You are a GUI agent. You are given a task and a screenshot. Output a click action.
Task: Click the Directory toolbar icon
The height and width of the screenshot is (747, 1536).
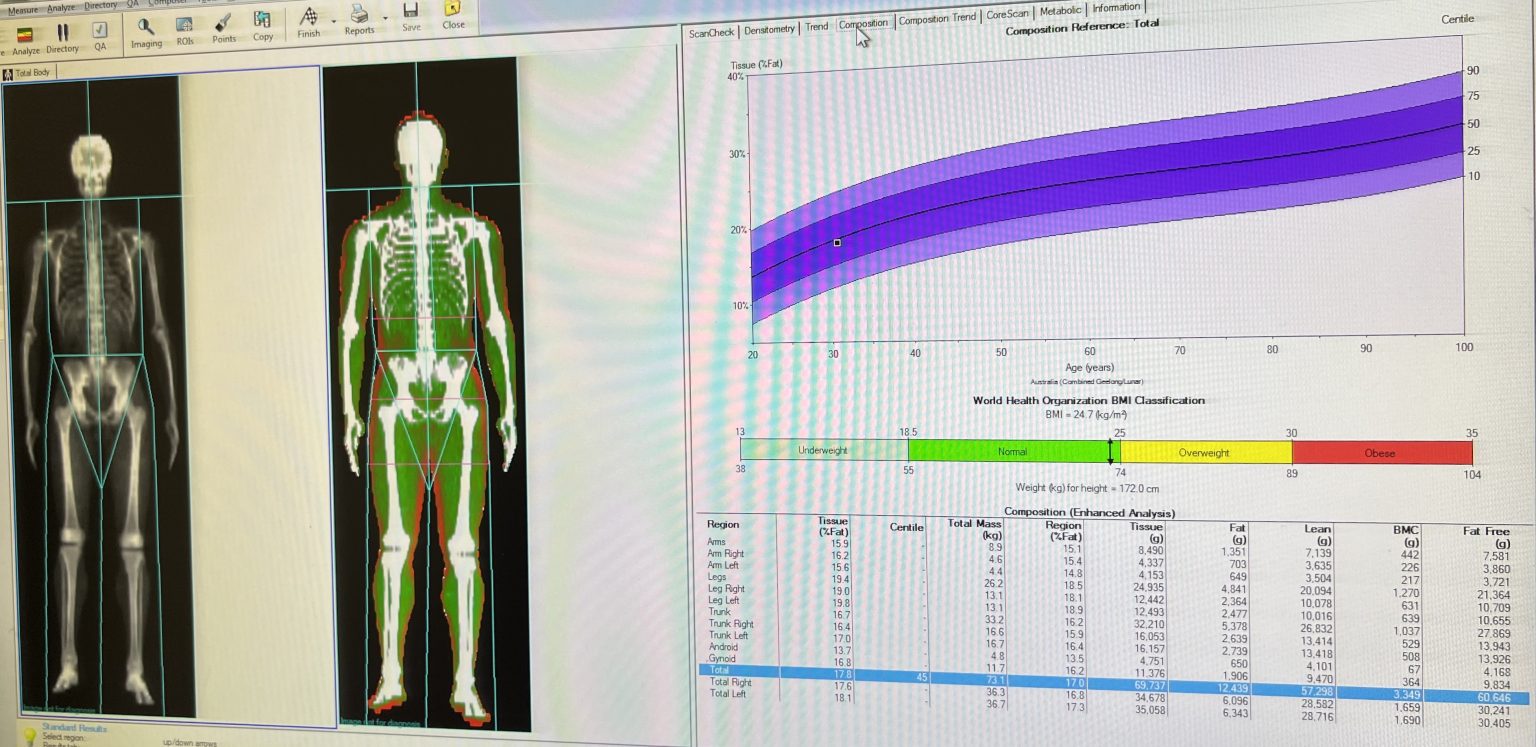[x=63, y=30]
